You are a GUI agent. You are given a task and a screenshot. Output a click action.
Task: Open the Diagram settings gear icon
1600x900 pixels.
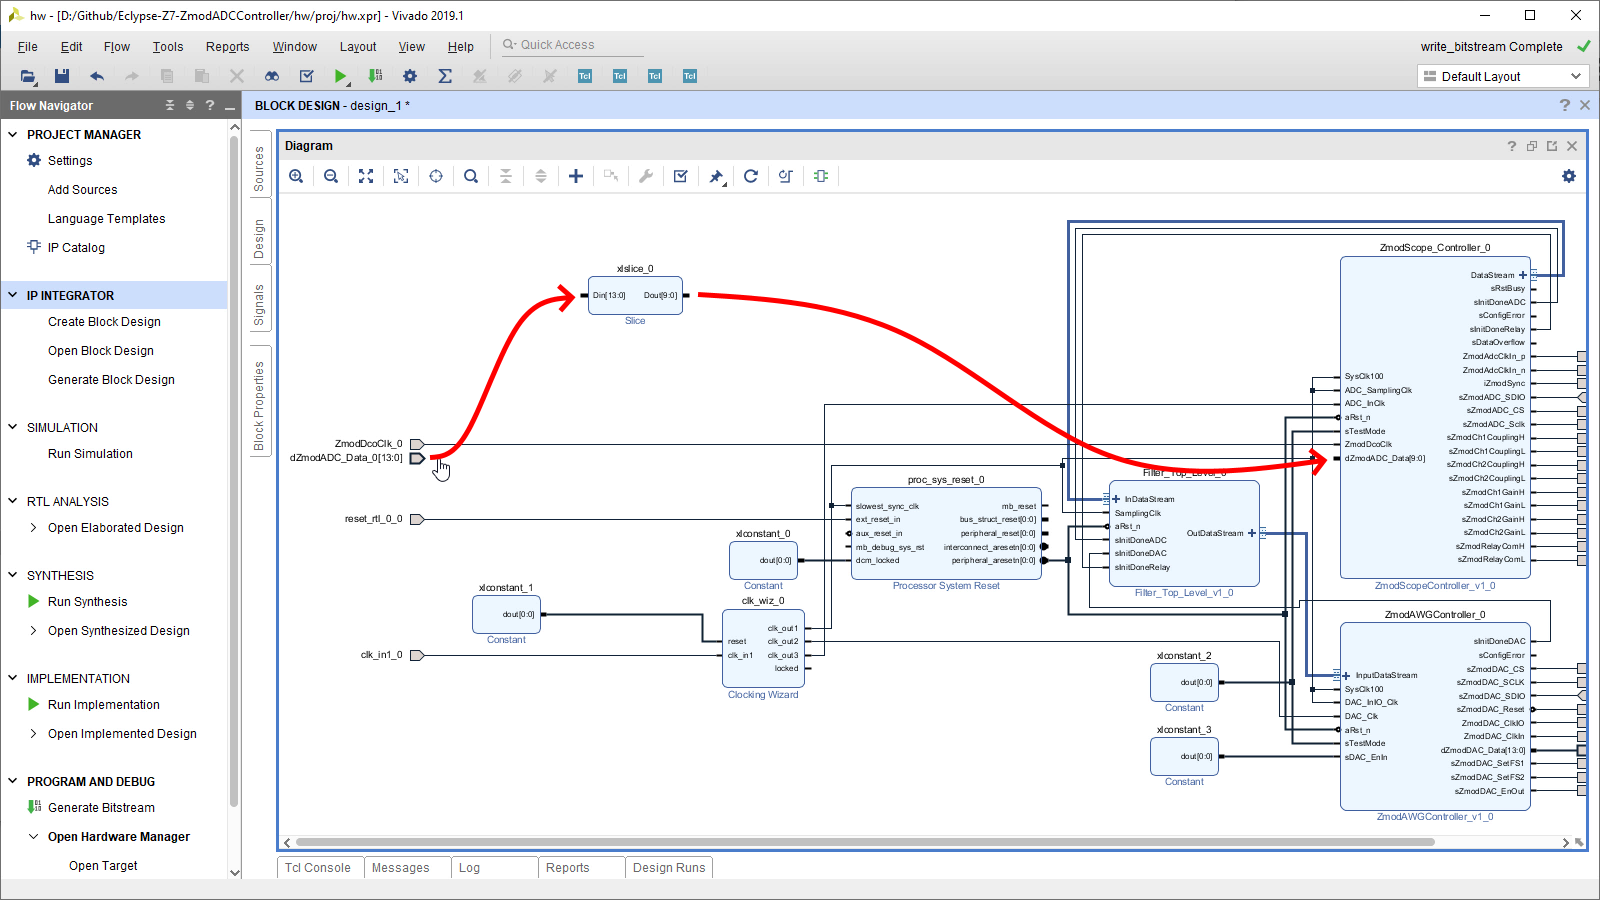tap(1569, 176)
